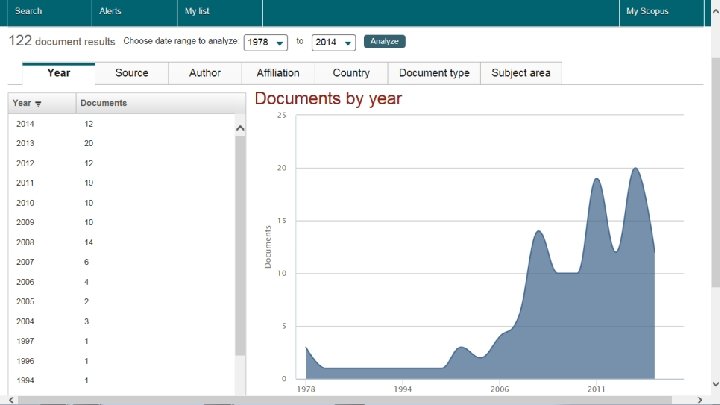Viewport: 720px width, 405px height.
Task: Click the Analyze button
Action: [384, 41]
